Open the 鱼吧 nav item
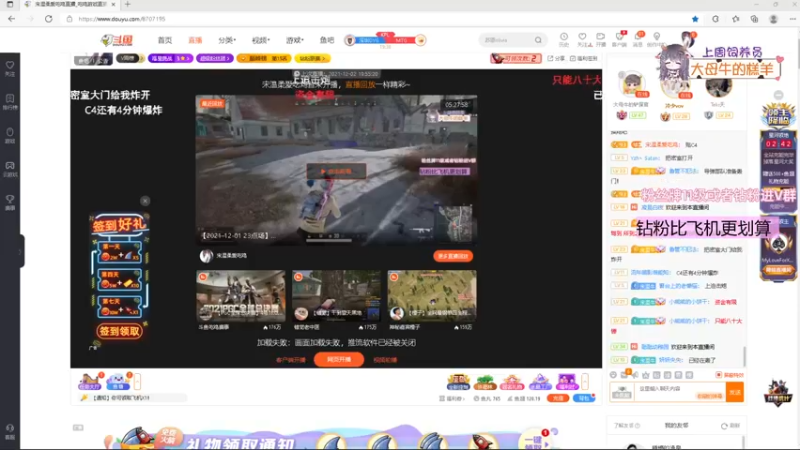 (x=327, y=40)
